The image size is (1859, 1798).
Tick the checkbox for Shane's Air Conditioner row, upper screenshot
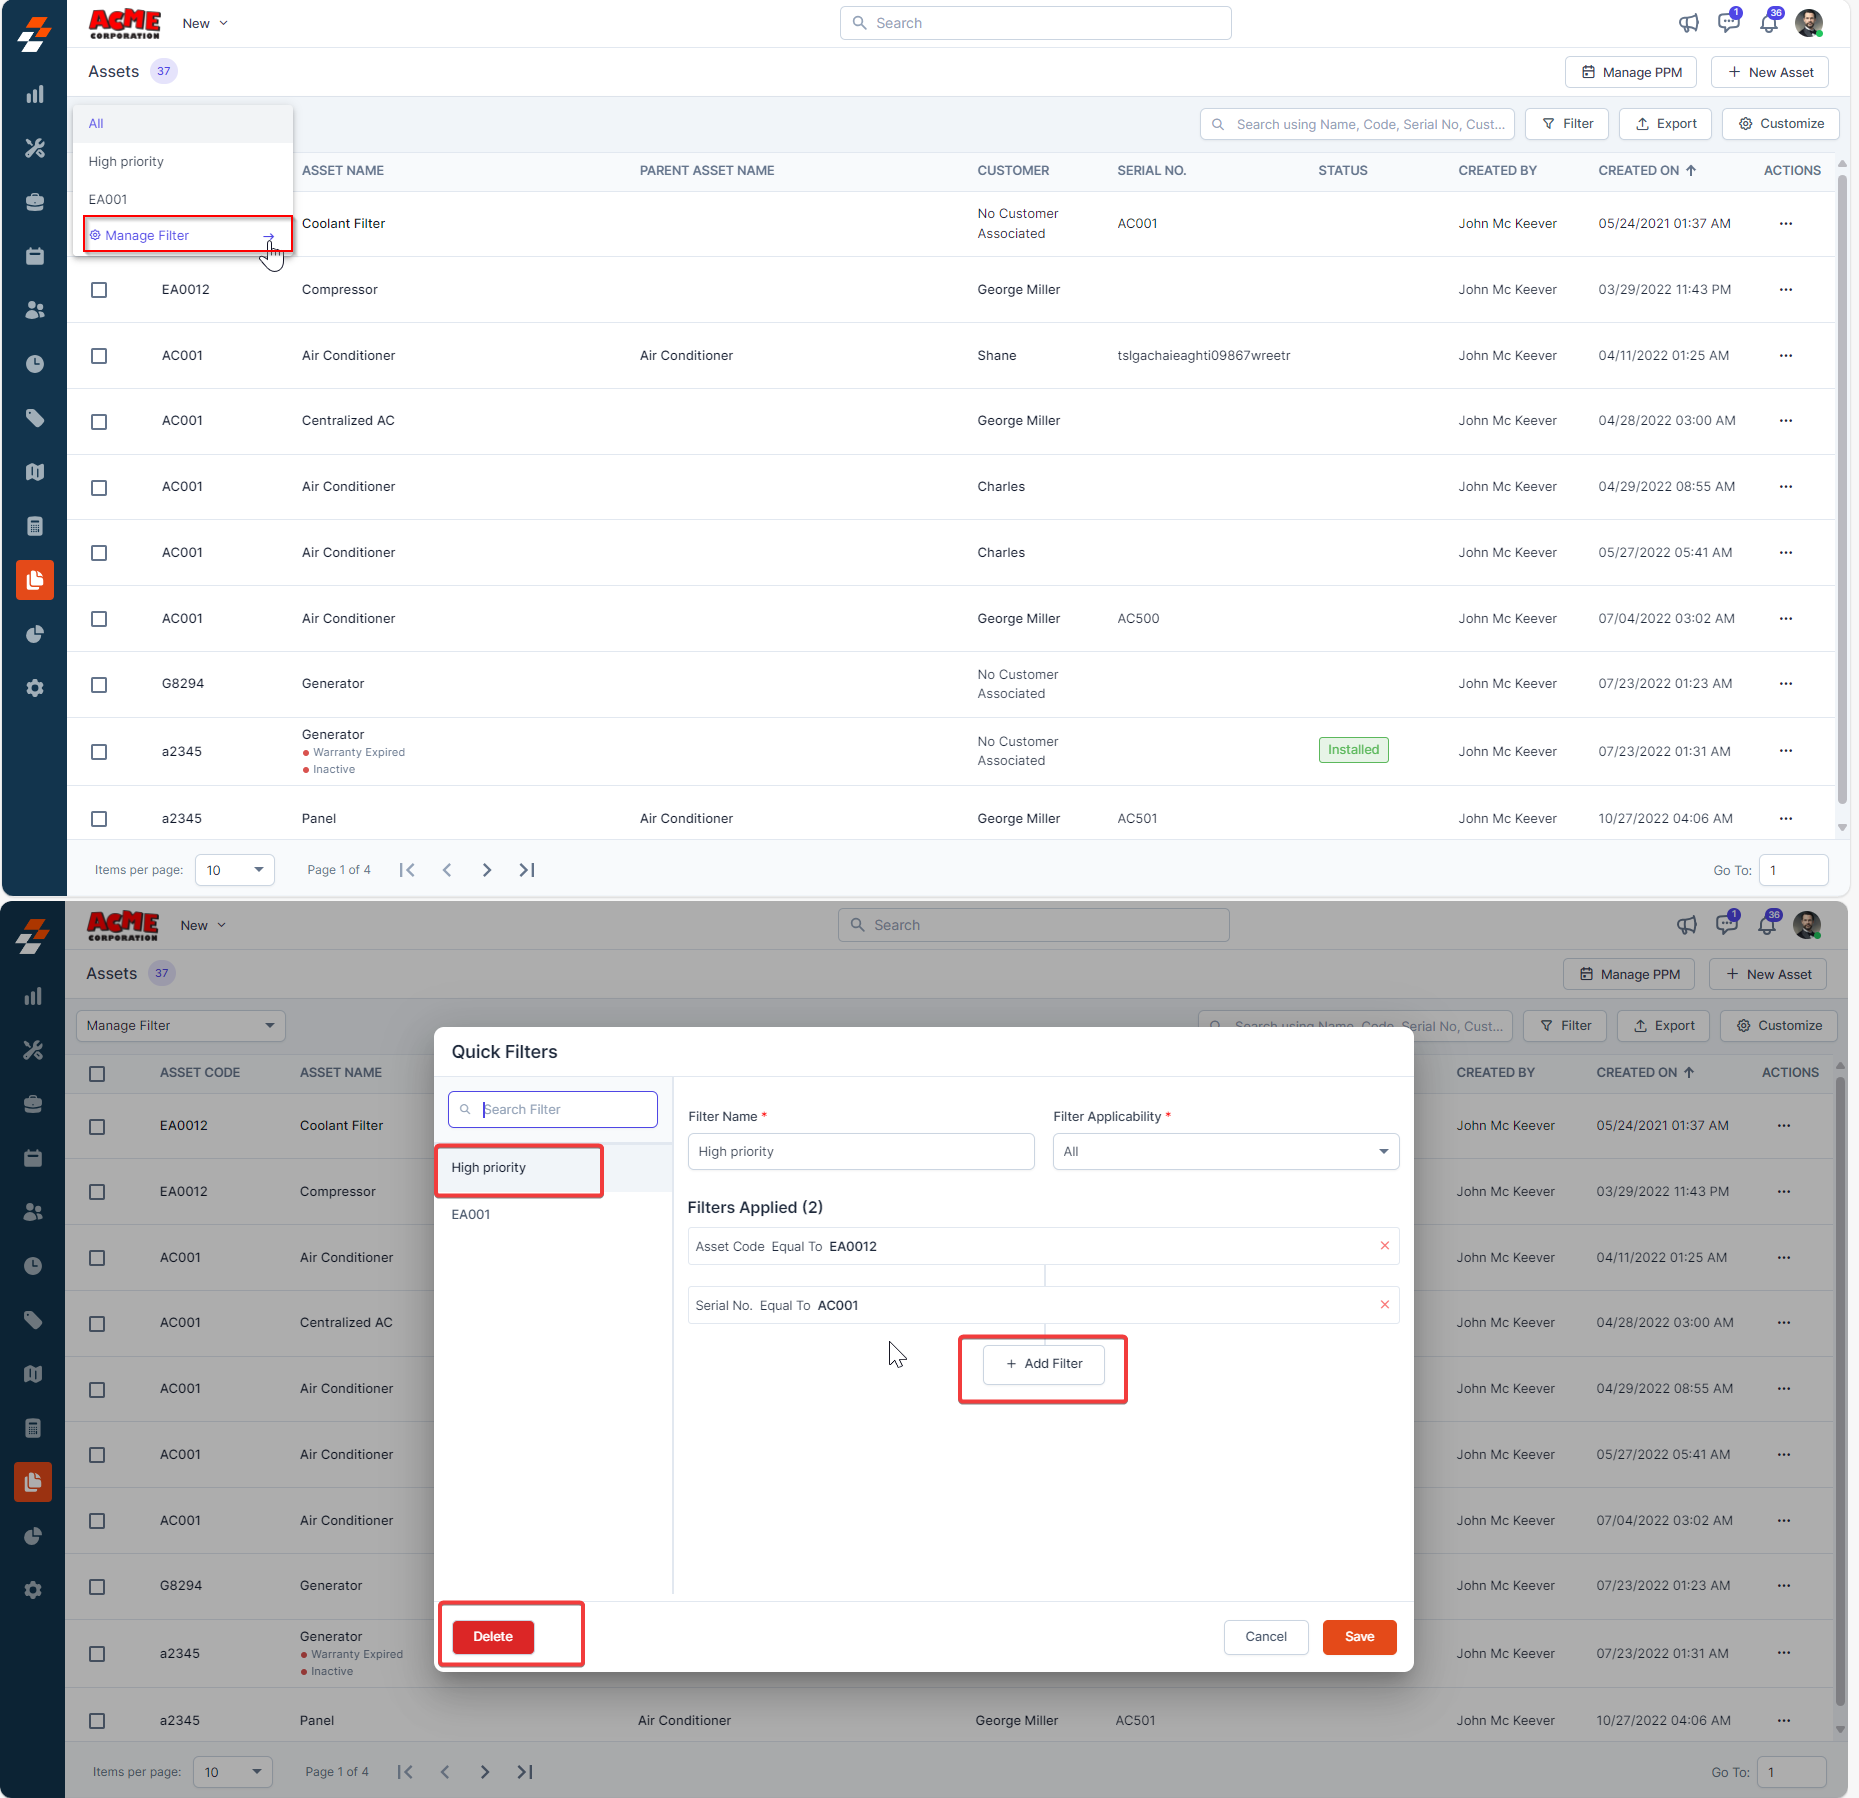(x=99, y=356)
